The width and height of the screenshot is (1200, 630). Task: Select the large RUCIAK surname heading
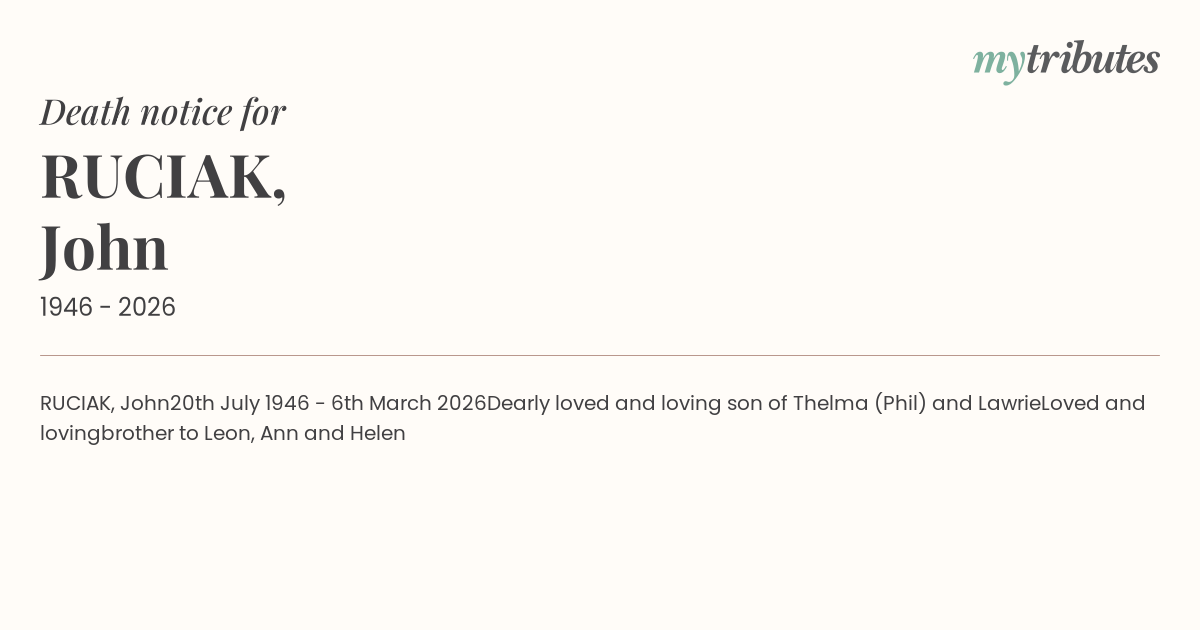coord(163,177)
